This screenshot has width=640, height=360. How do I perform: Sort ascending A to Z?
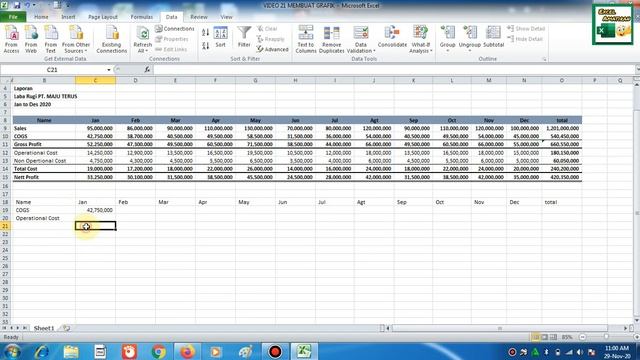point(206,32)
